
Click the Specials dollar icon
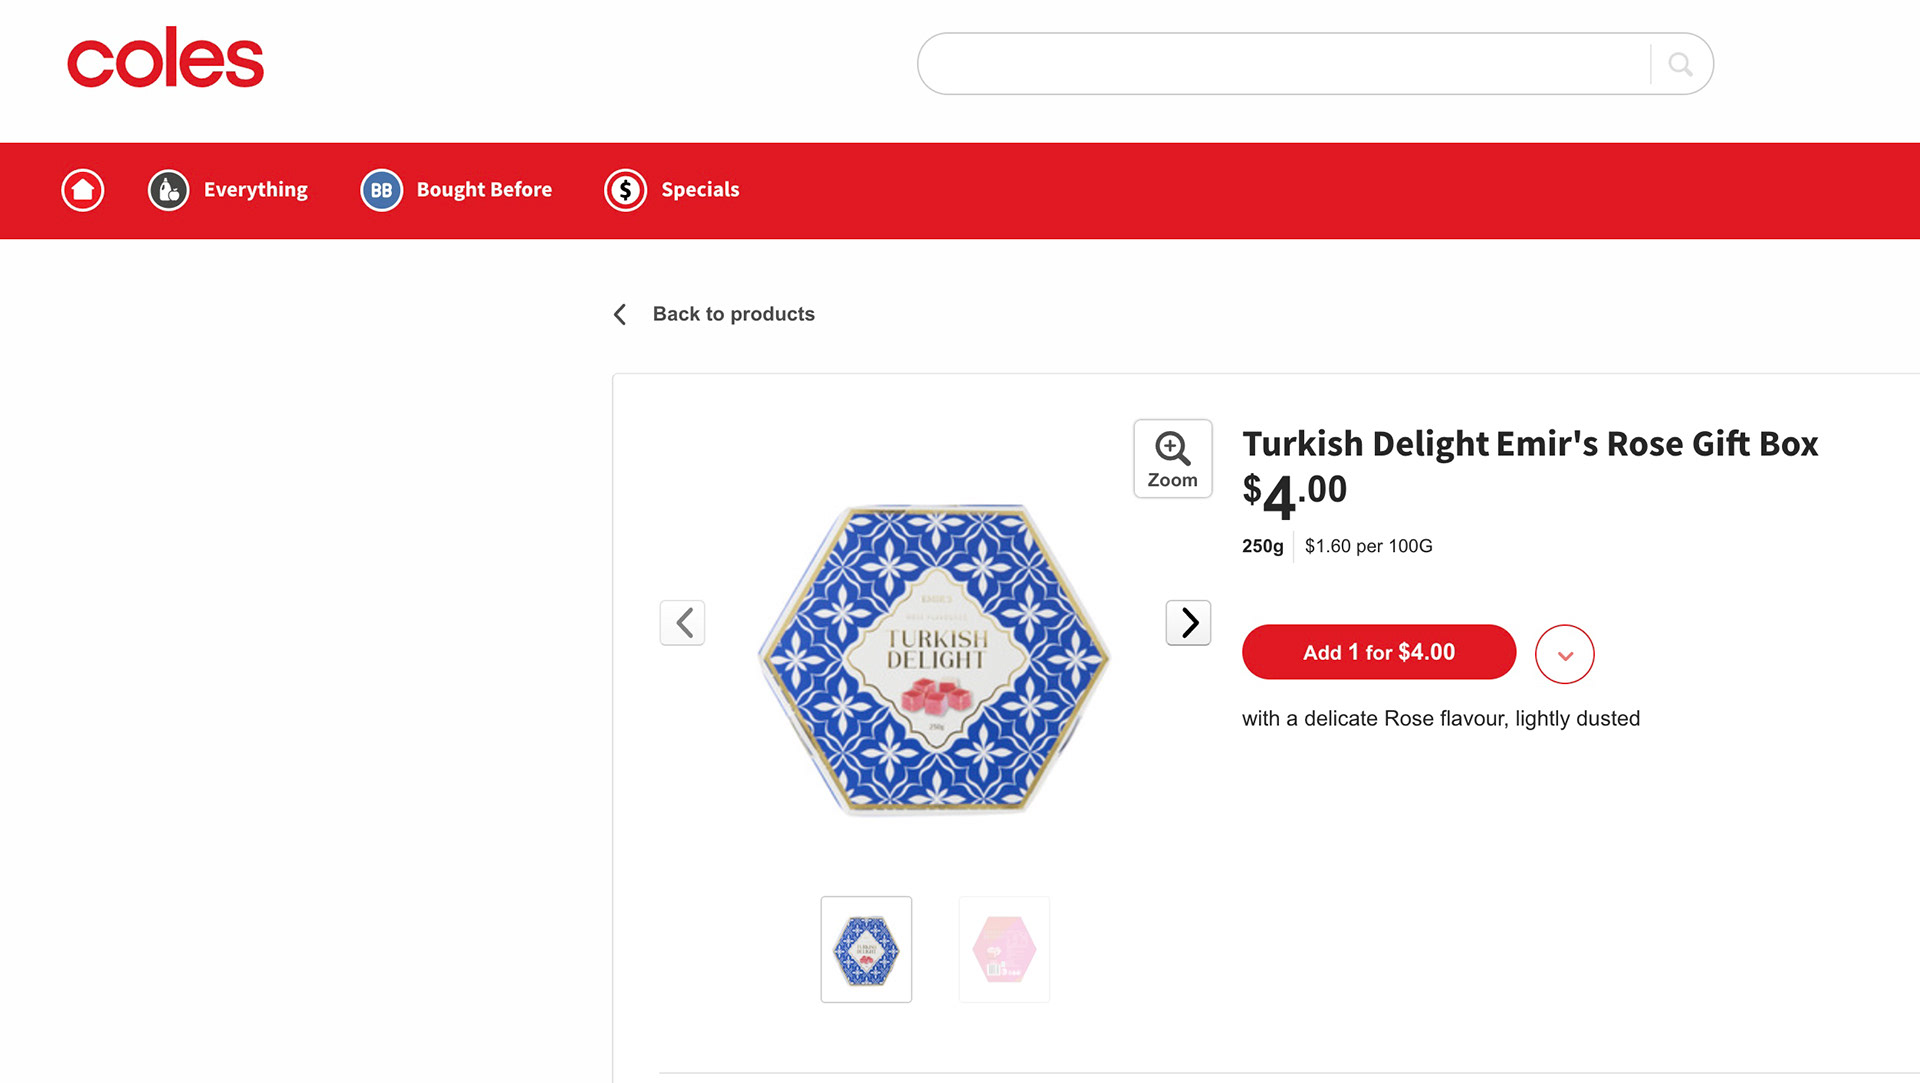point(625,190)
